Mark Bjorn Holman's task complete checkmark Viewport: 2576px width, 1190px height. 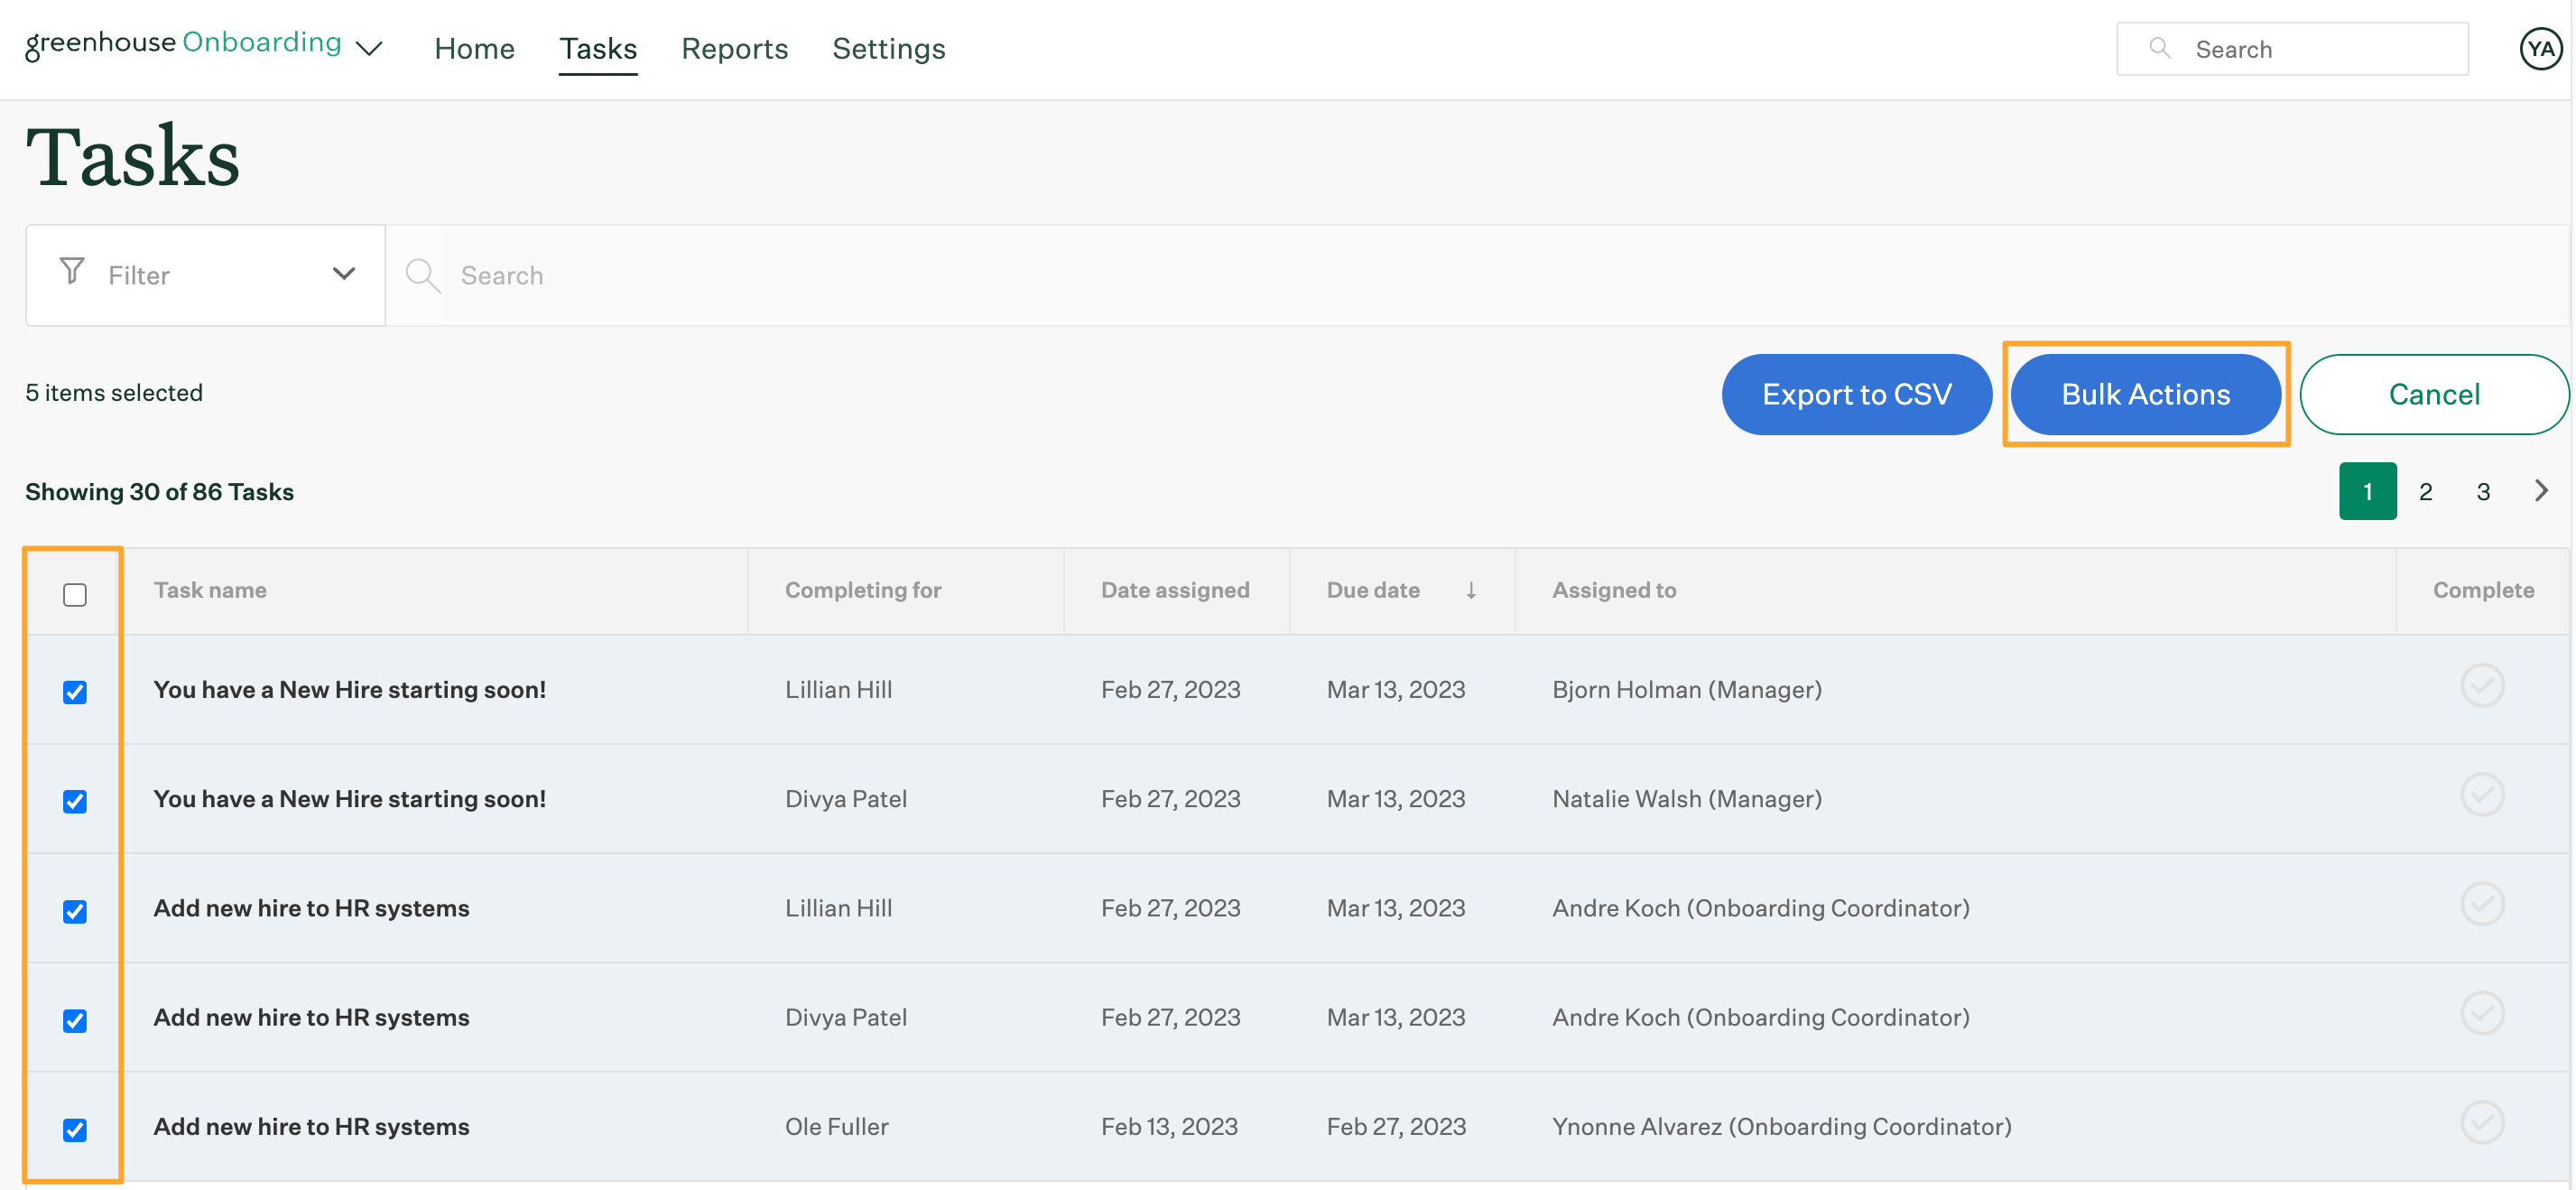pyautogui.click(x=2481, y=686)
